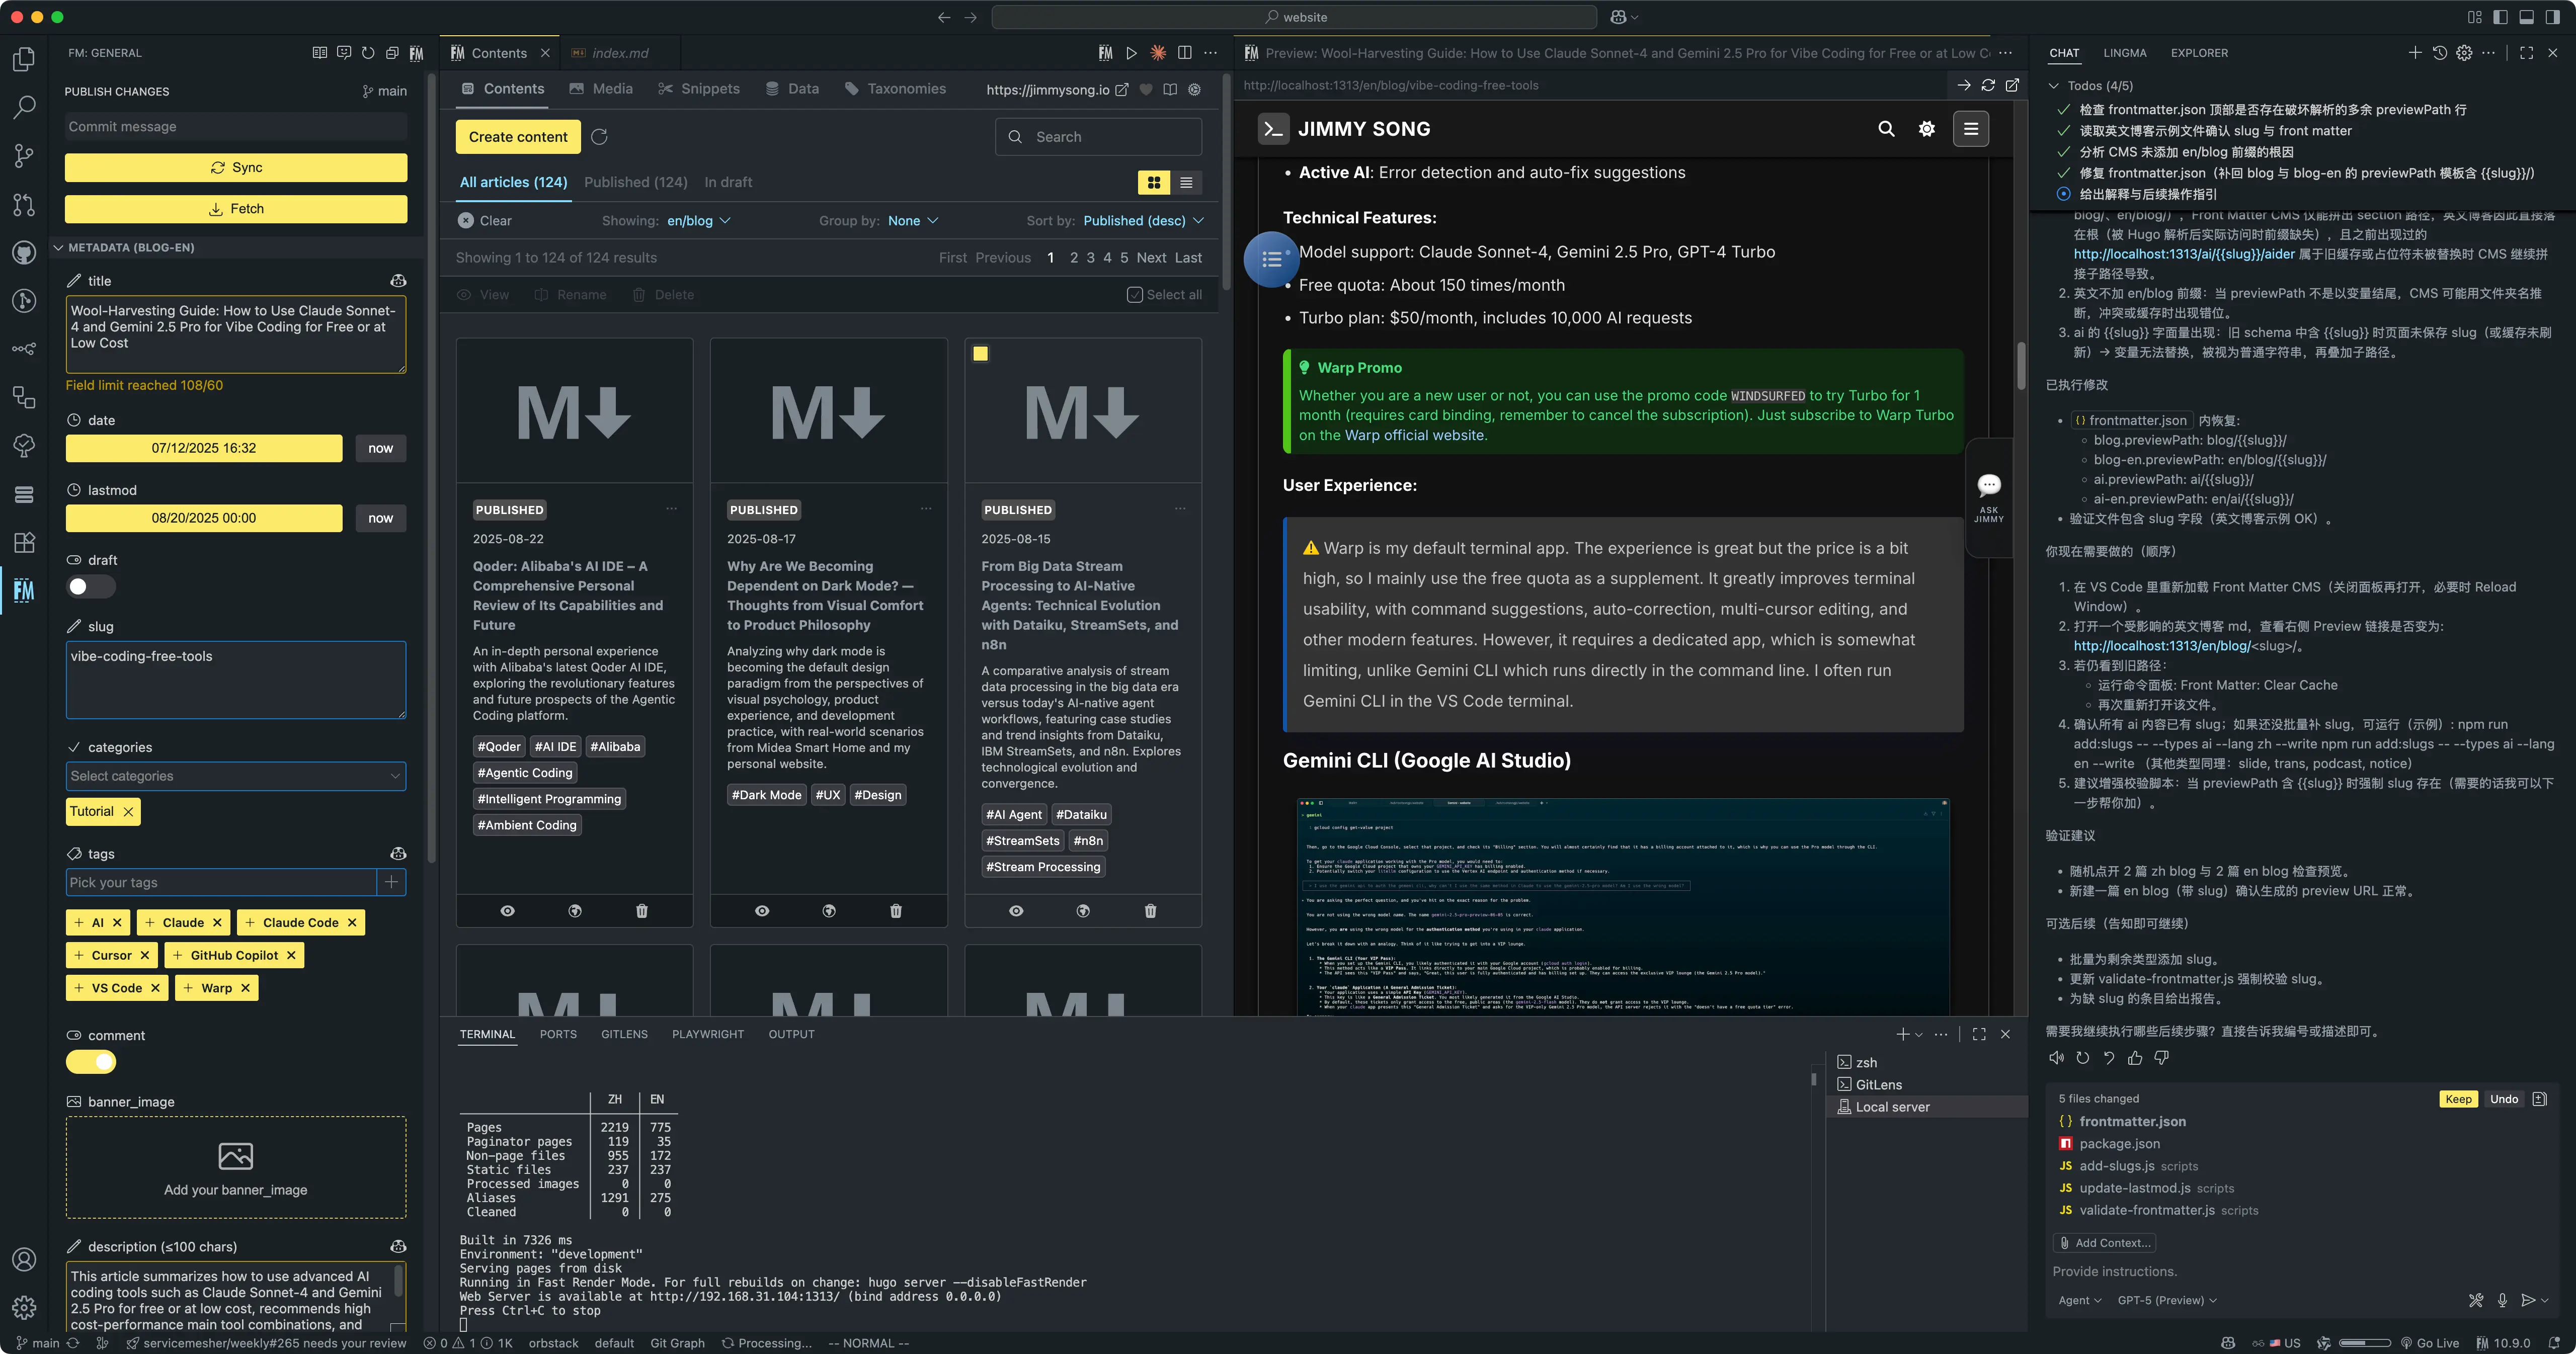Click the AI title generation icon
Screen dimensions: 2576x1354
pyautogui.click(x=398, y=281)
